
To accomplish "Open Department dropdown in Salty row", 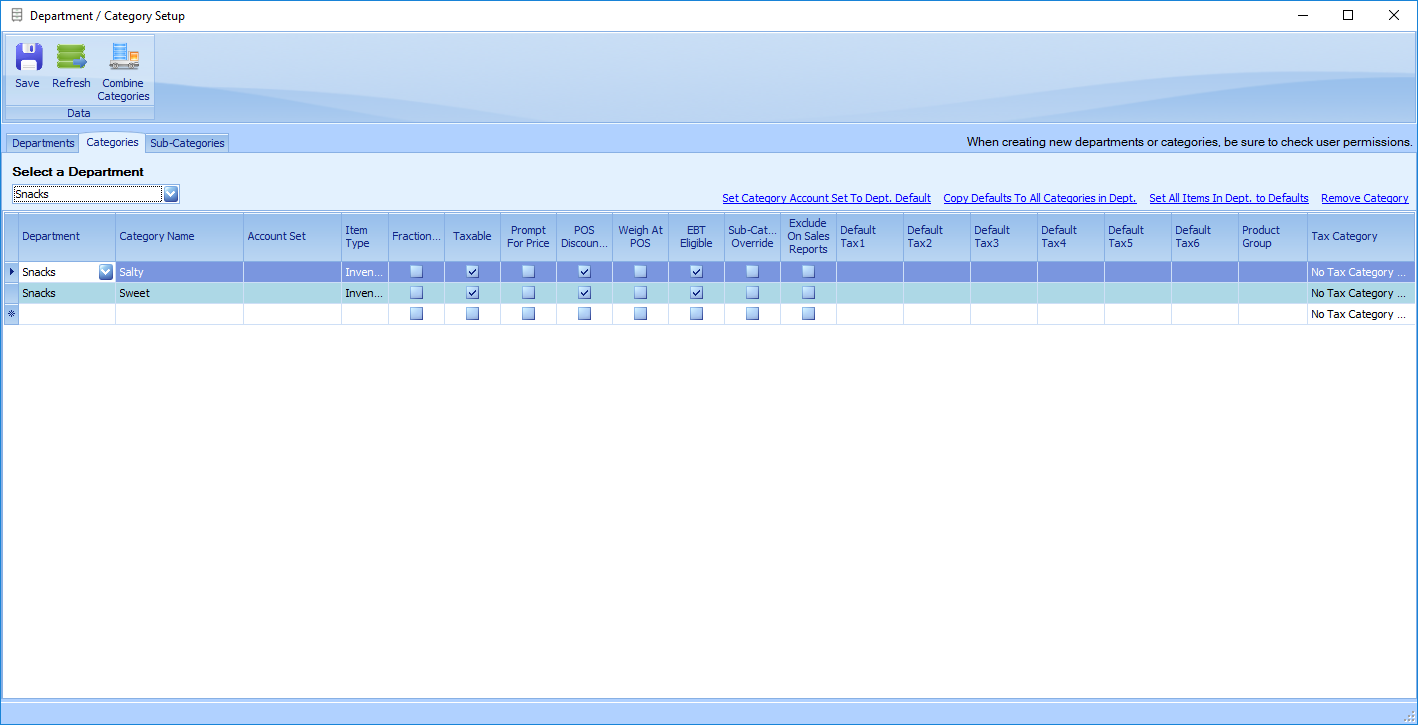I will tap(105, 272).
